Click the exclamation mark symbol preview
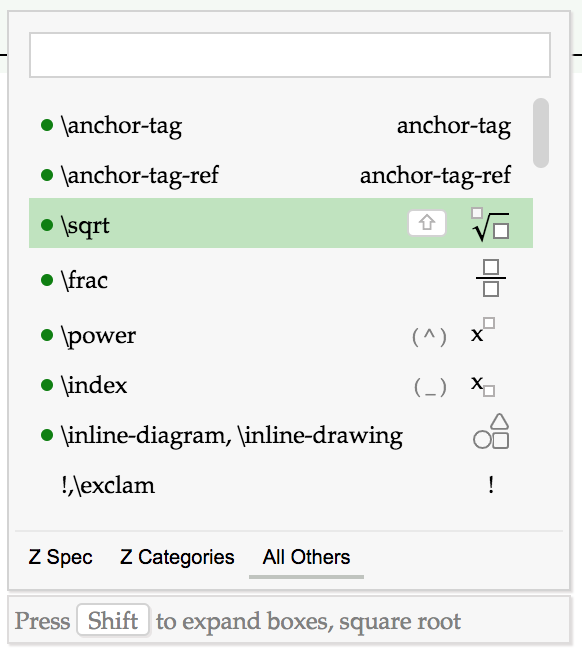The height and width of the screenshot is (654, 582). pos(491,485)
